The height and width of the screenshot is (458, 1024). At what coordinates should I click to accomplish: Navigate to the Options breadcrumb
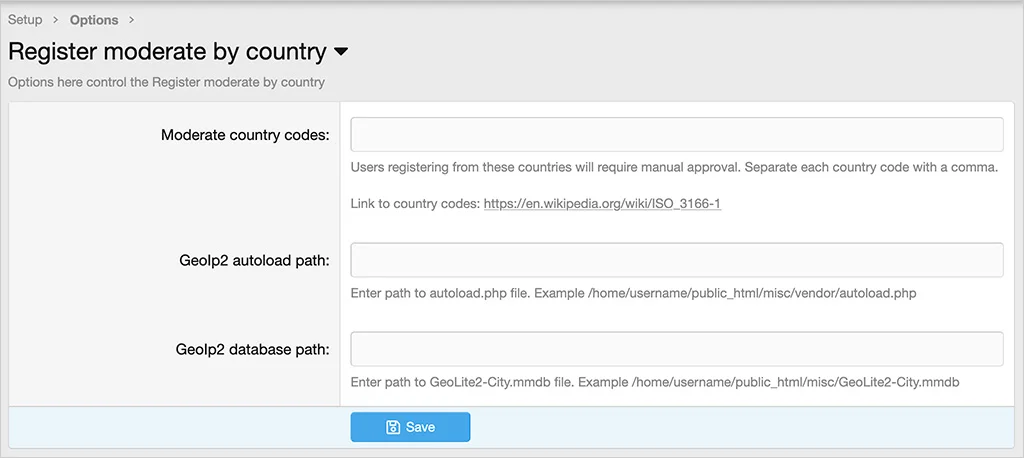coord(94,20)
